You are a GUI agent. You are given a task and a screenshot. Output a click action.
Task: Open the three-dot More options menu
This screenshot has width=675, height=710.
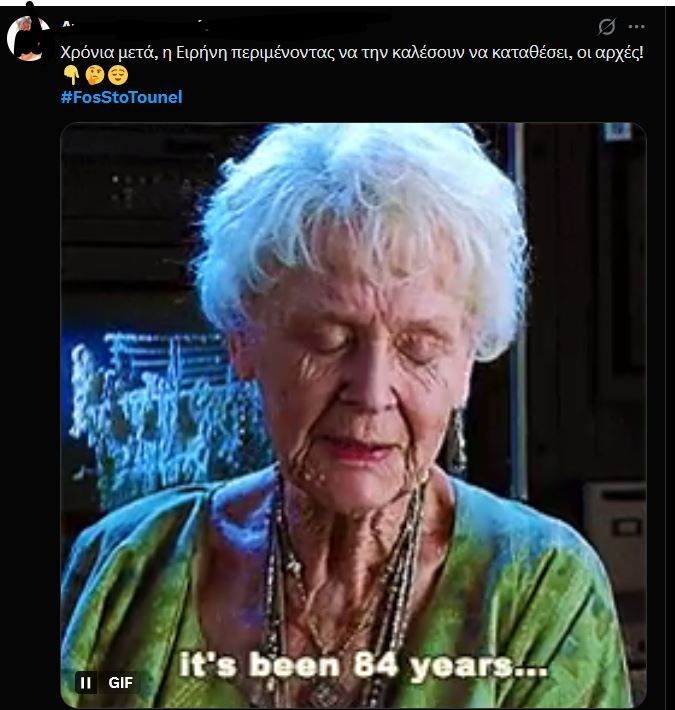coord(637,27)
